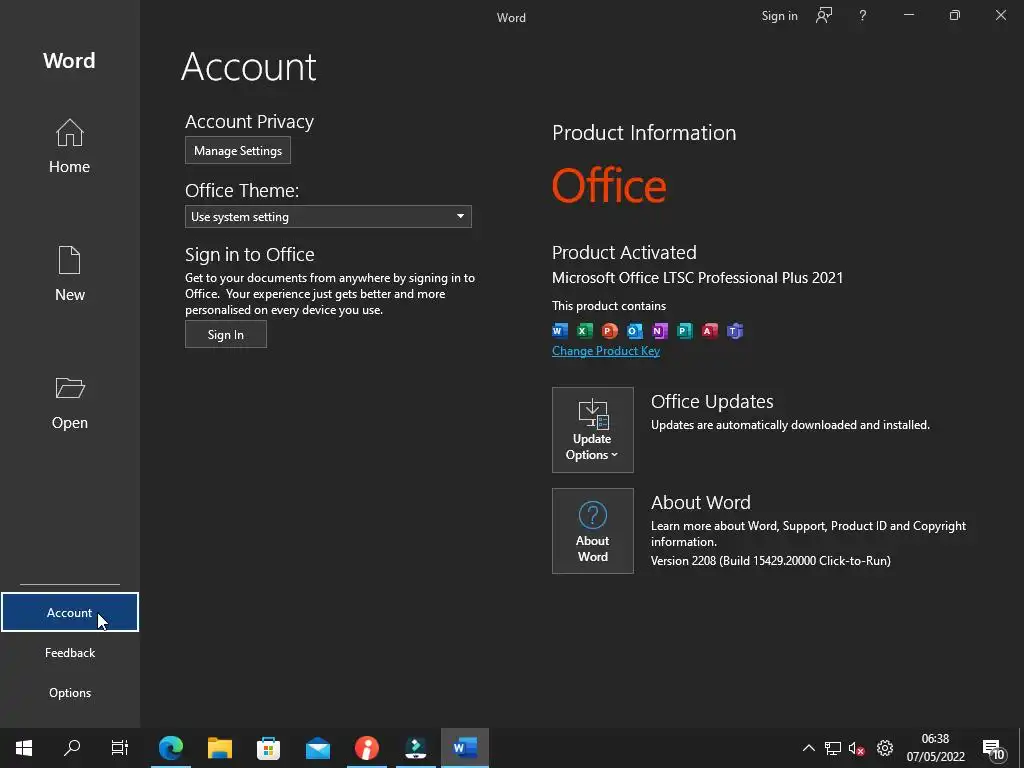The image size is (1024, 768).
Task: Select the Account tab in sidebar
Action: click(70, 612)
